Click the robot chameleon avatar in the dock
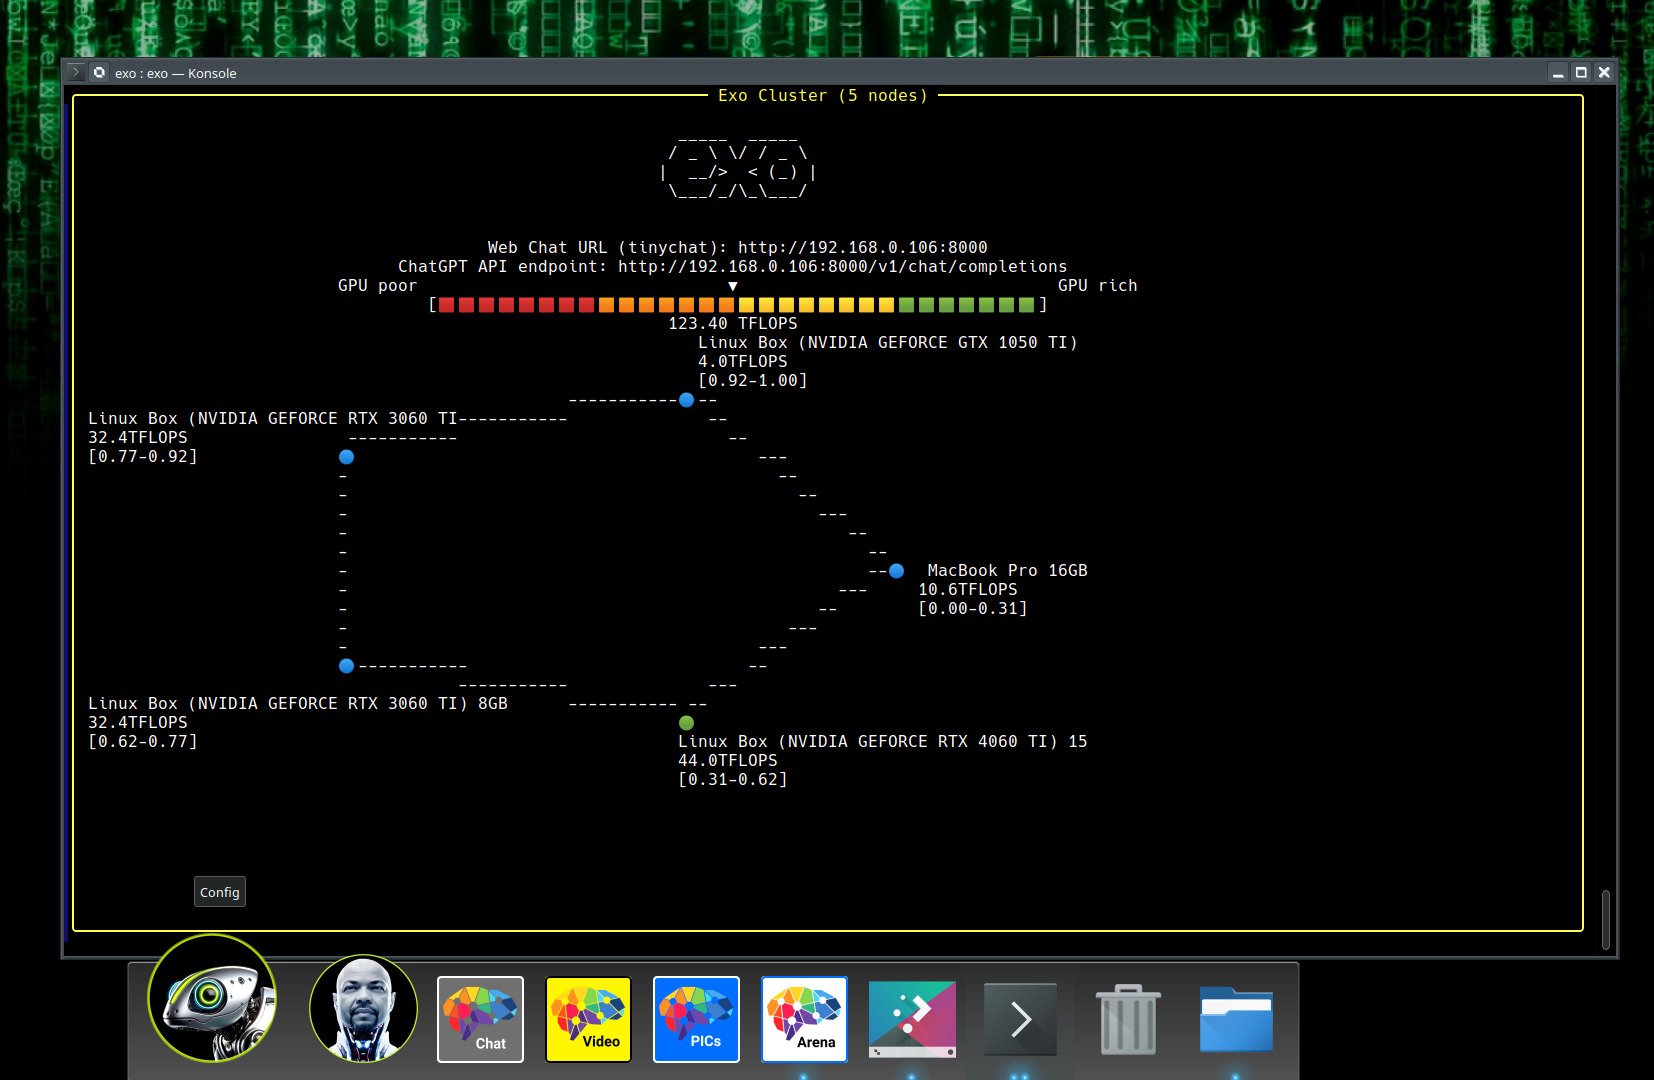The height and width of the screenshot is (1080, 1654). coord(213,1003)
